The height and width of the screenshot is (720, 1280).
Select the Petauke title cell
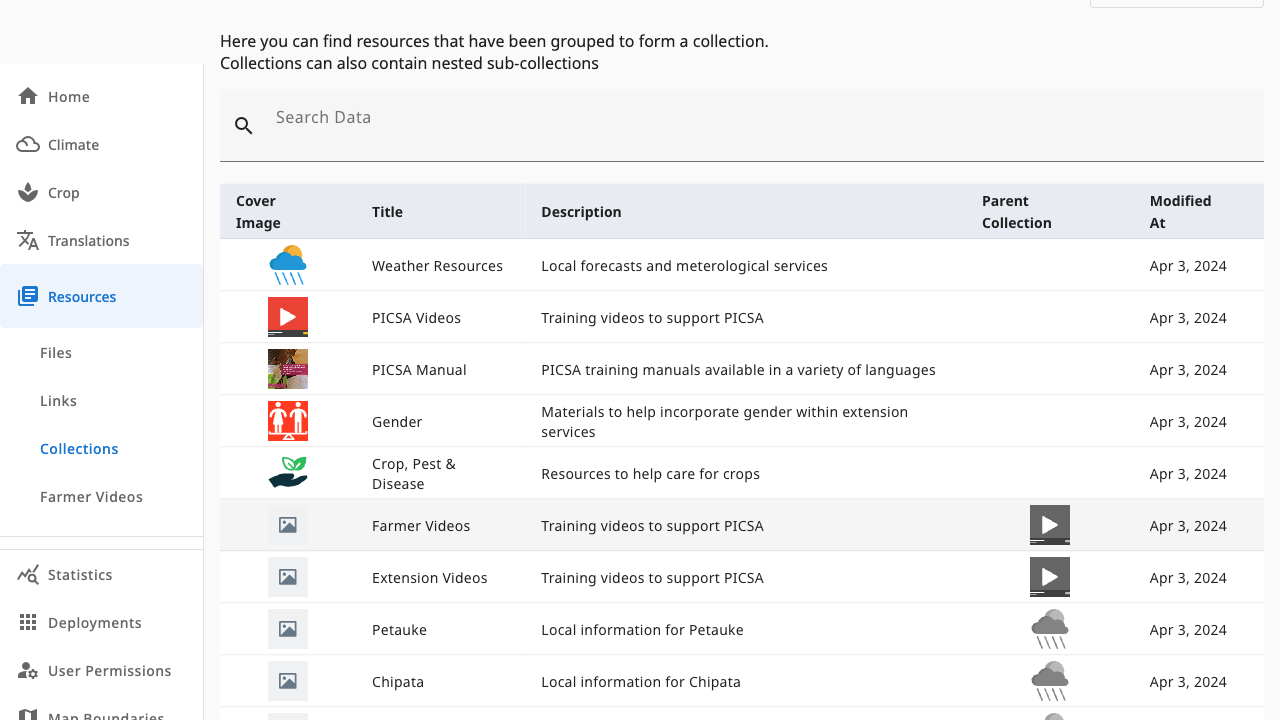click(399, 629)
